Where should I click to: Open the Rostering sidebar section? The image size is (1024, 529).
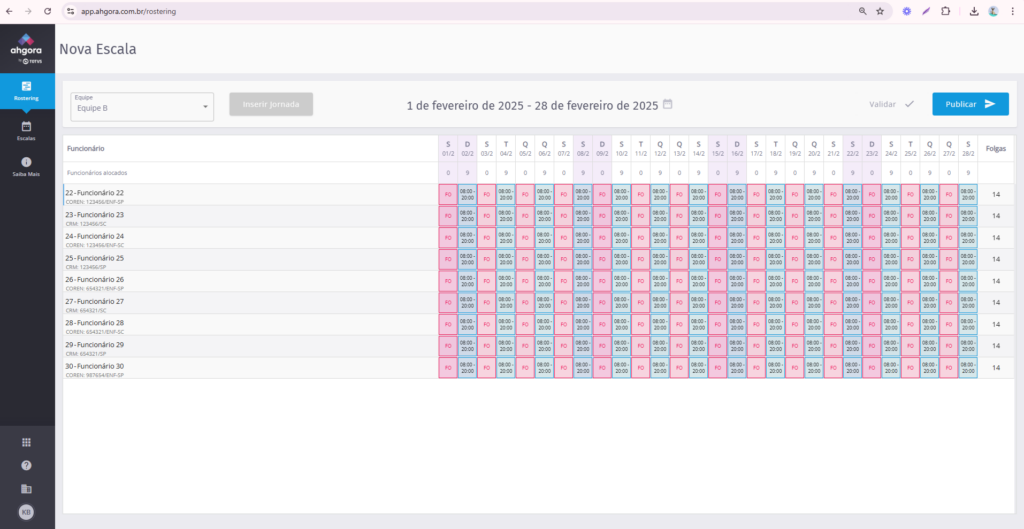[x=27, y=90]
